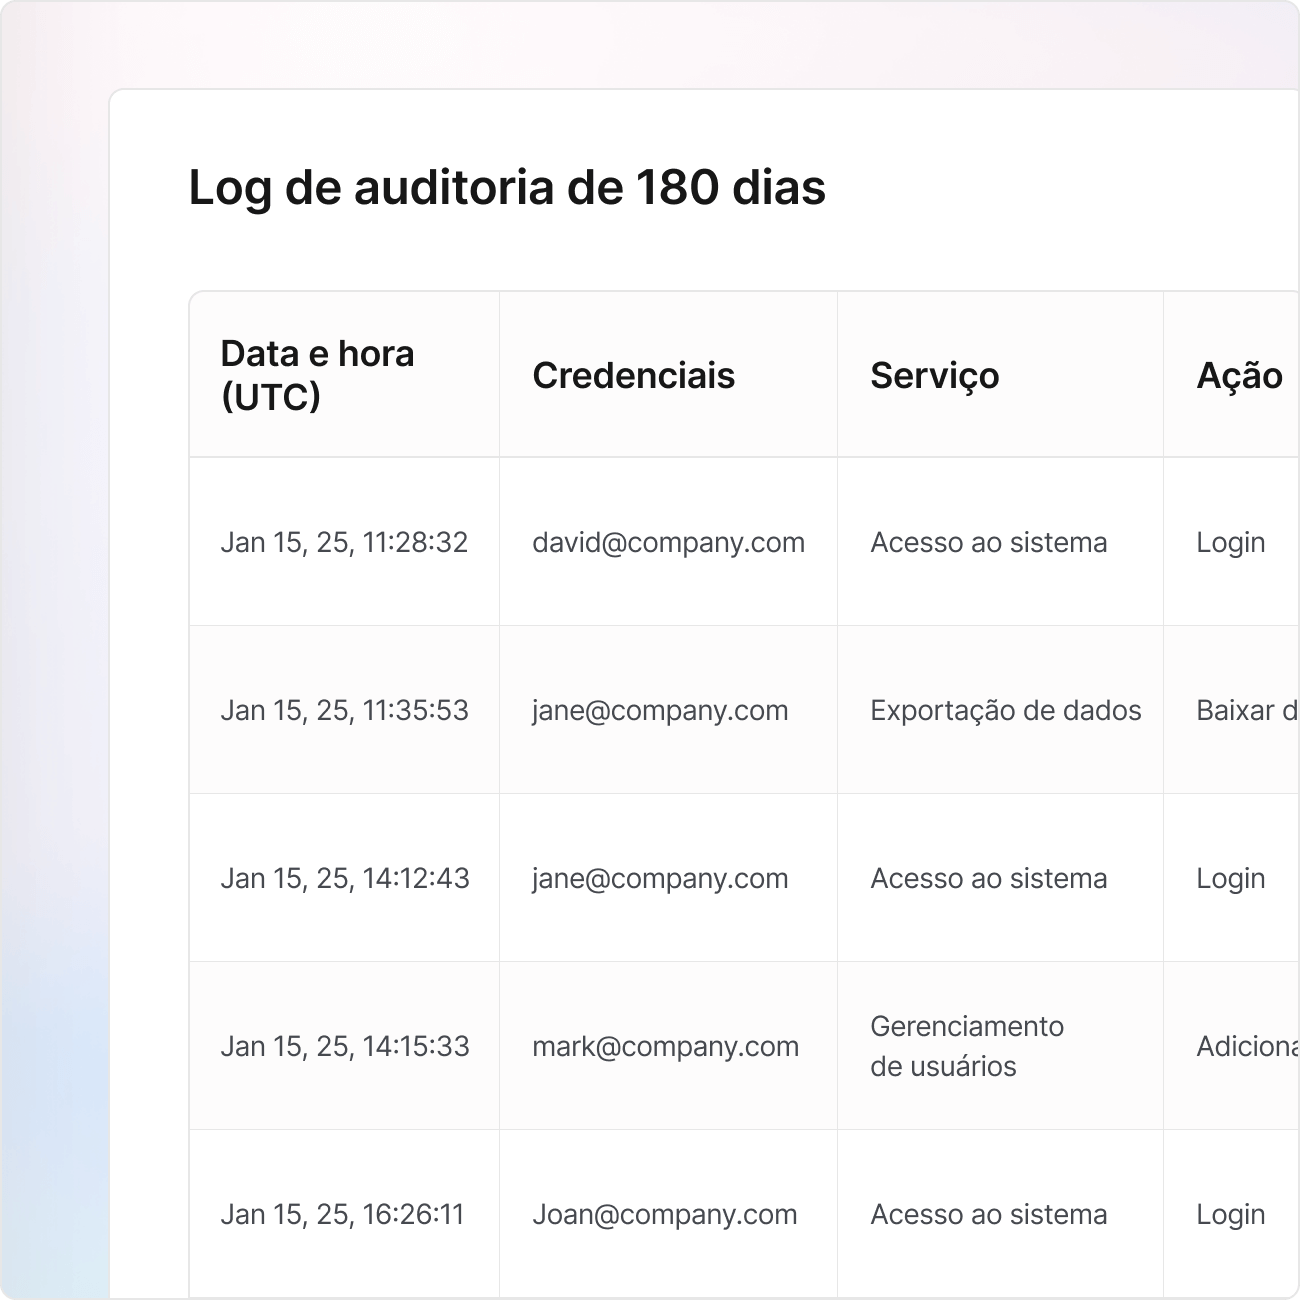This screenshot has height=1300, width=1300.
Task: Click the Serviço column header
Action: coord(934,376)
